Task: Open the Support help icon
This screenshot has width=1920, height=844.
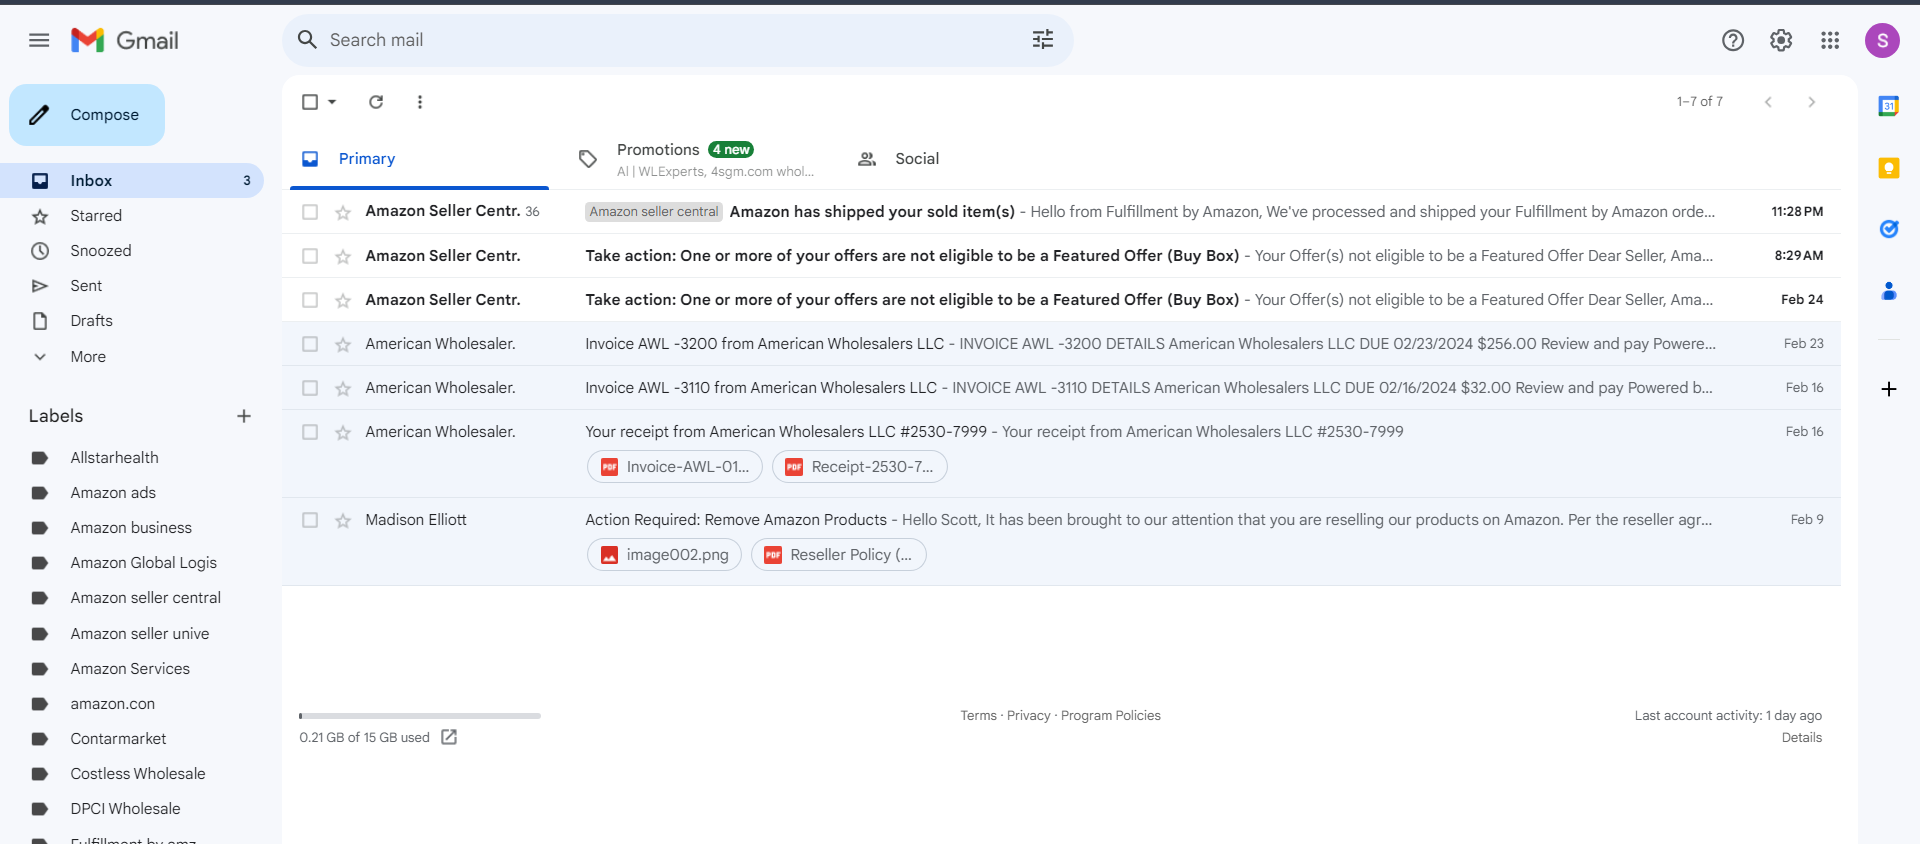Action: [1733, 40]
